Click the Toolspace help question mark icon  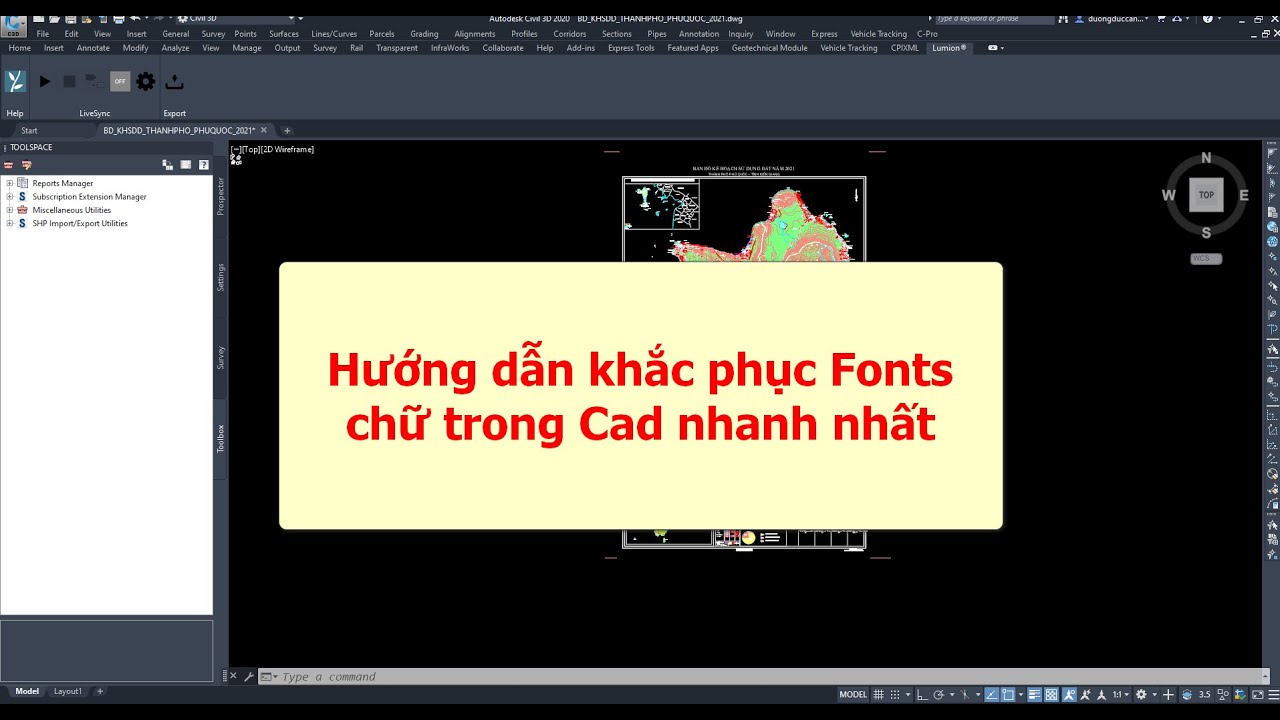[204, 165]
